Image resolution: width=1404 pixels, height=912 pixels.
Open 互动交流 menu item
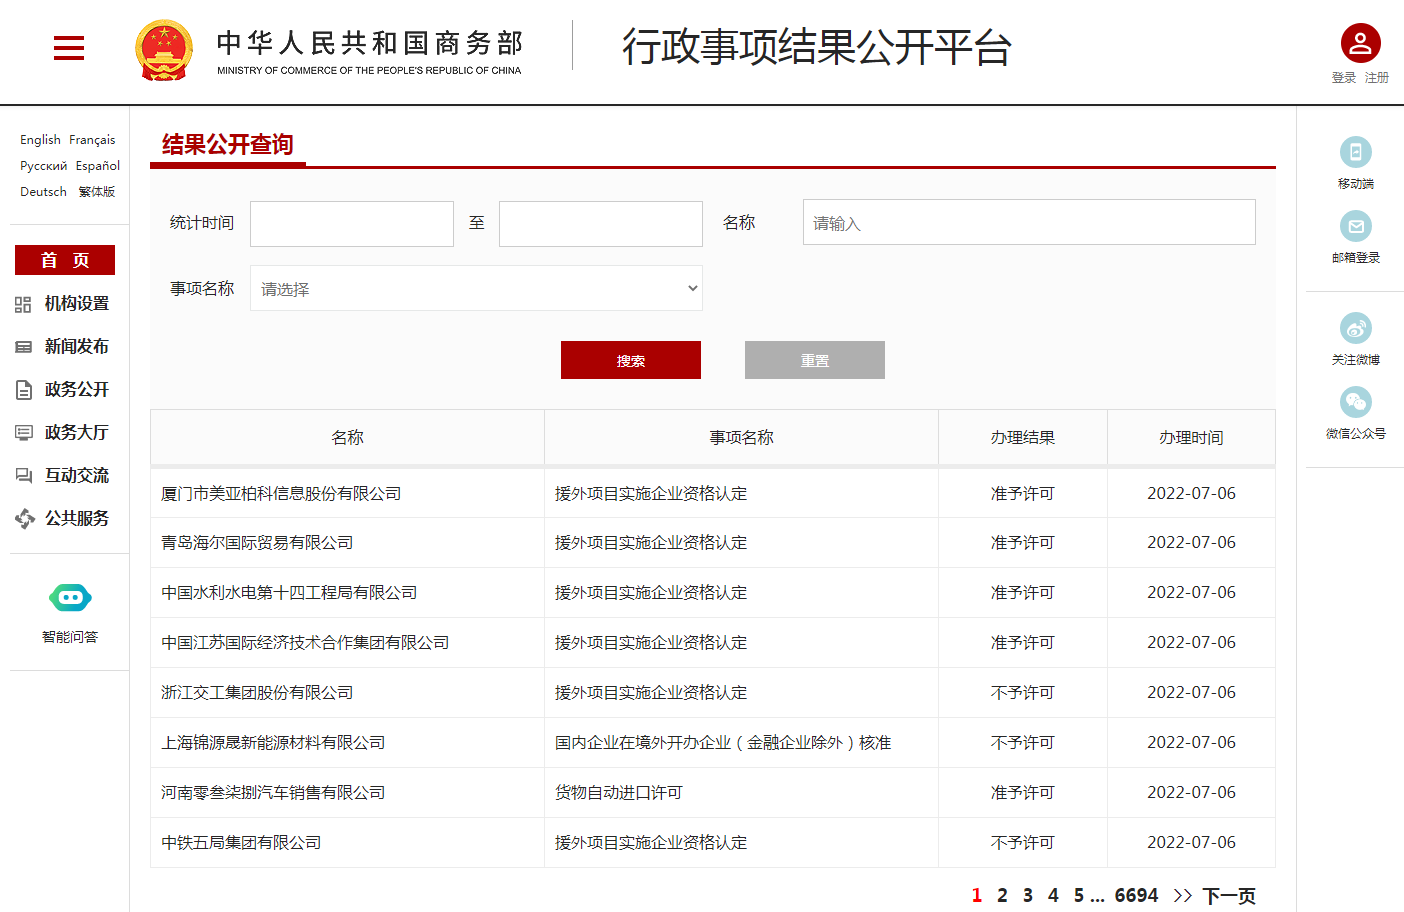77,476
